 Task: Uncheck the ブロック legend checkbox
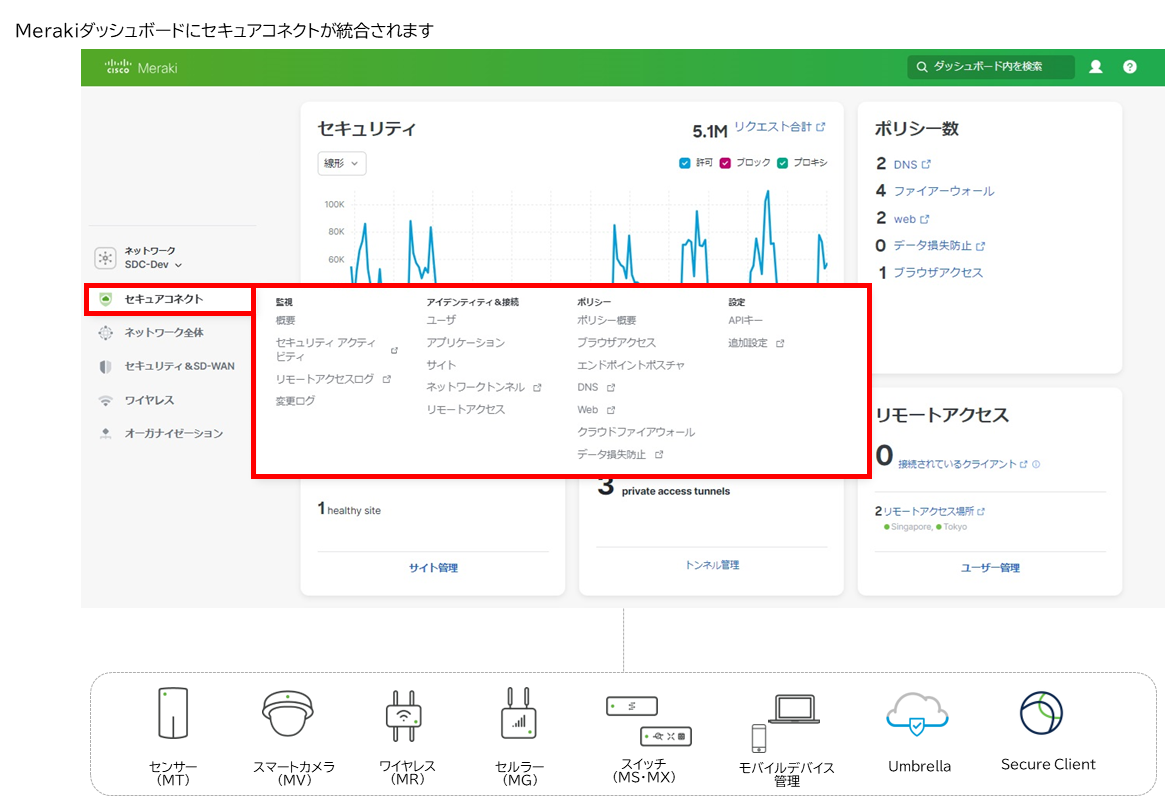tap(725, 163)
